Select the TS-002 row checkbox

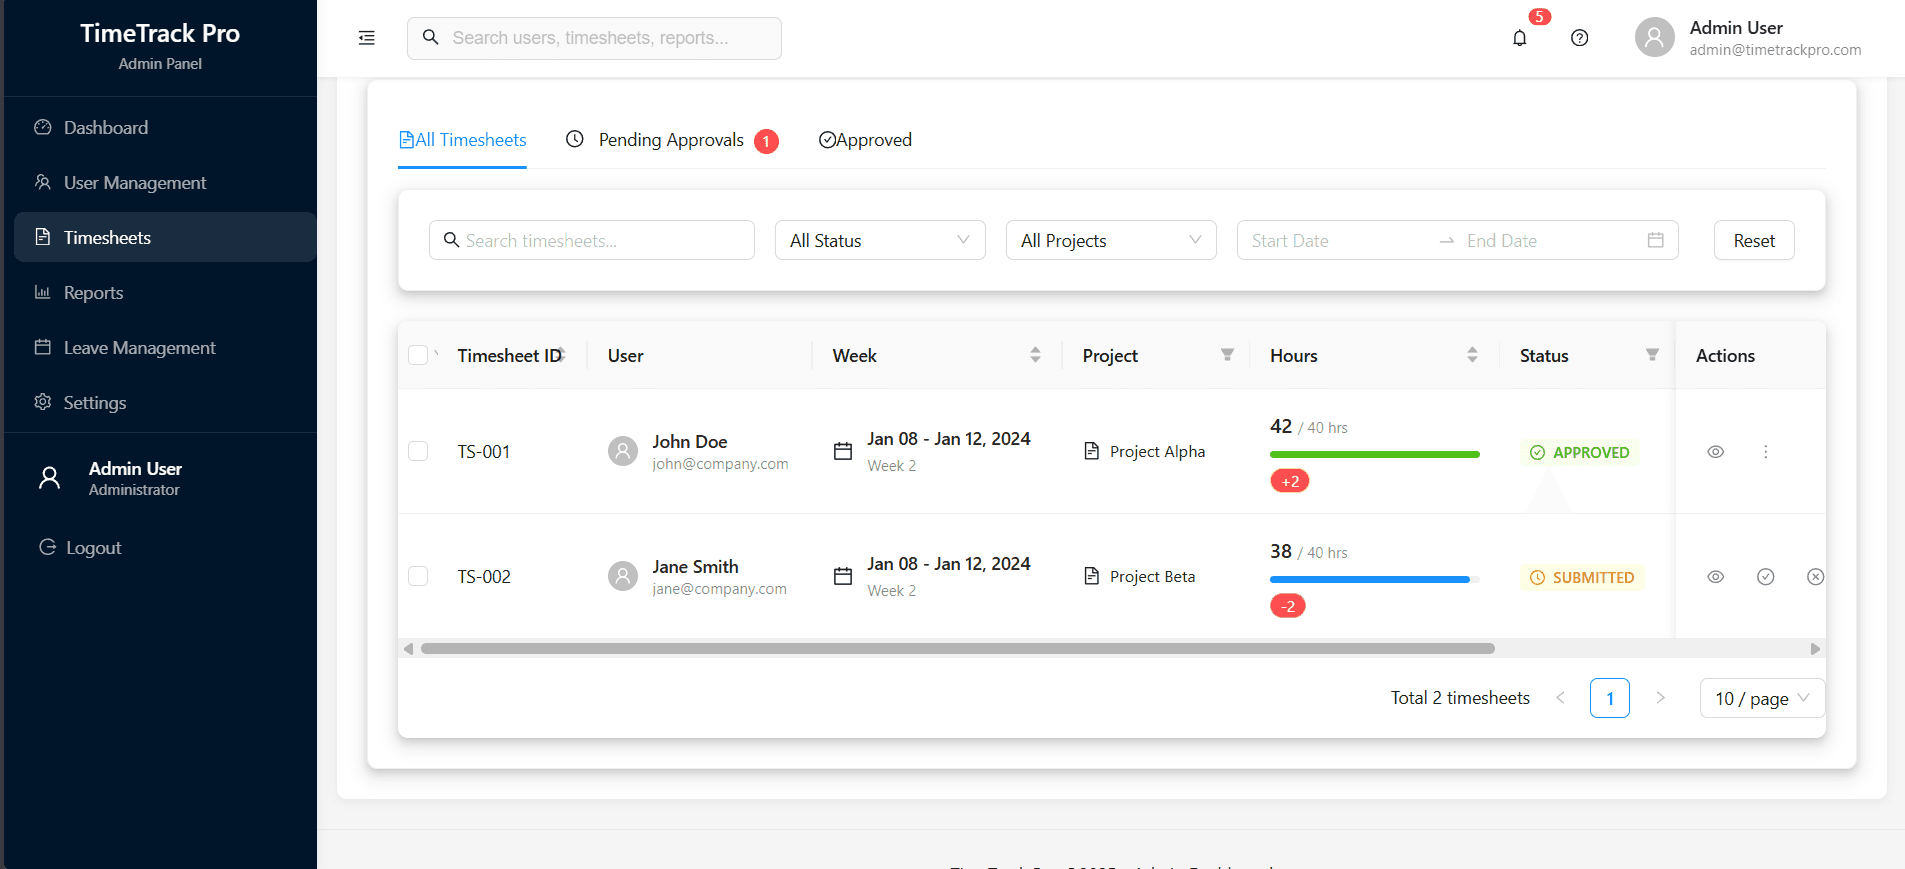pyautogui.click(x=418, y=576)
